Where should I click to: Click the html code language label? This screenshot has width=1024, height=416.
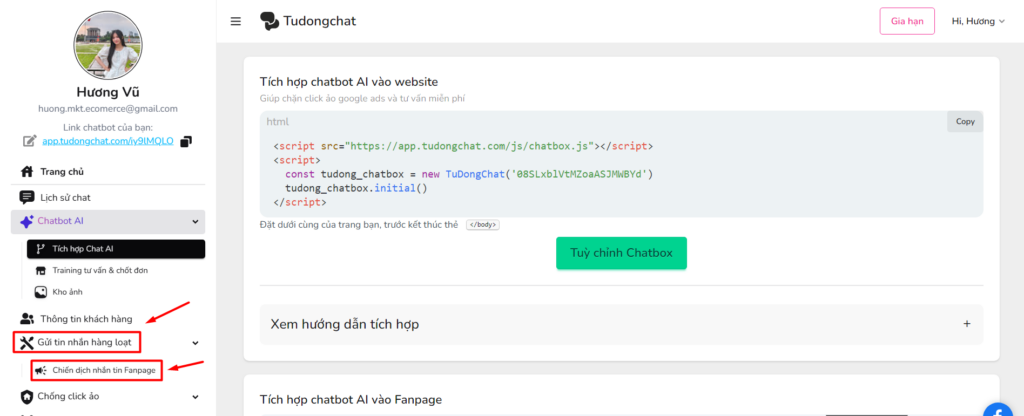(x=278, y=121)
